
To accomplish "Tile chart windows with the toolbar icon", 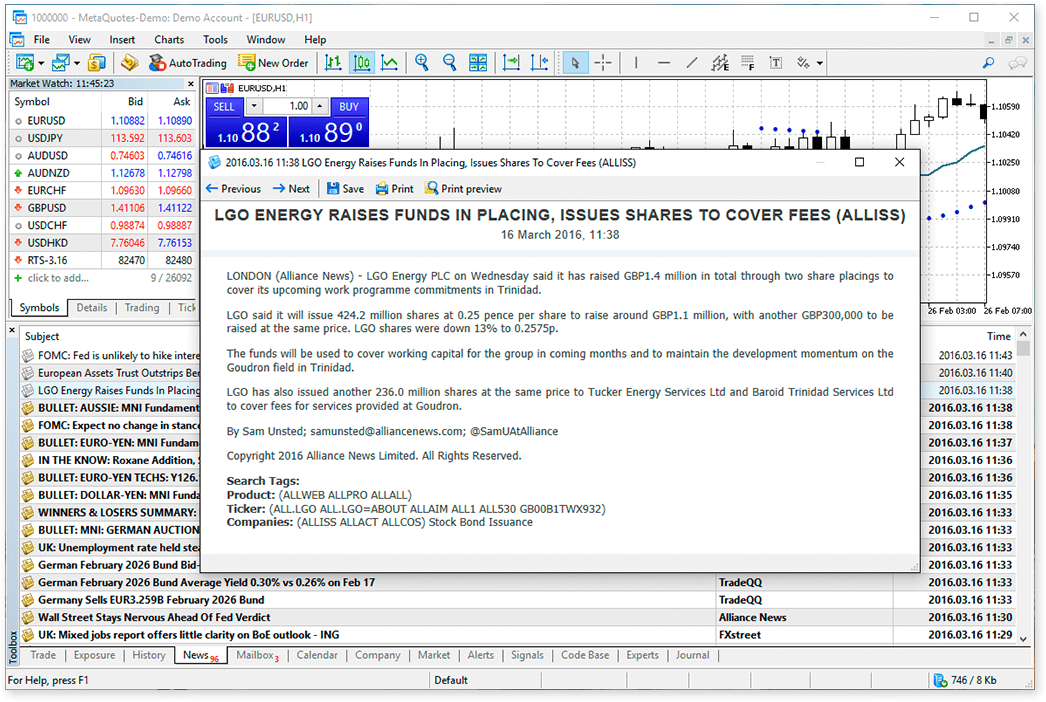I will pyautogui.click(x=478, y=63).
